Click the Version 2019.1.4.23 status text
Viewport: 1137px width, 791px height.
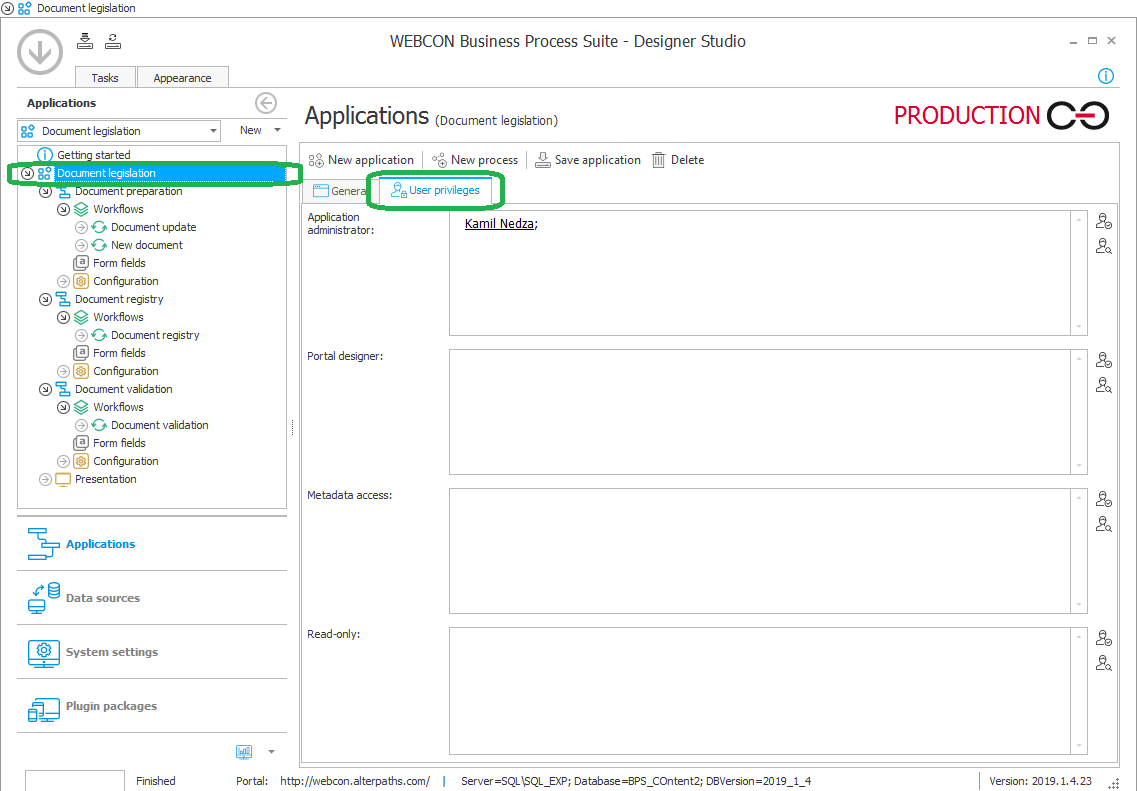pyautogui.click(x=1040, y=782)
